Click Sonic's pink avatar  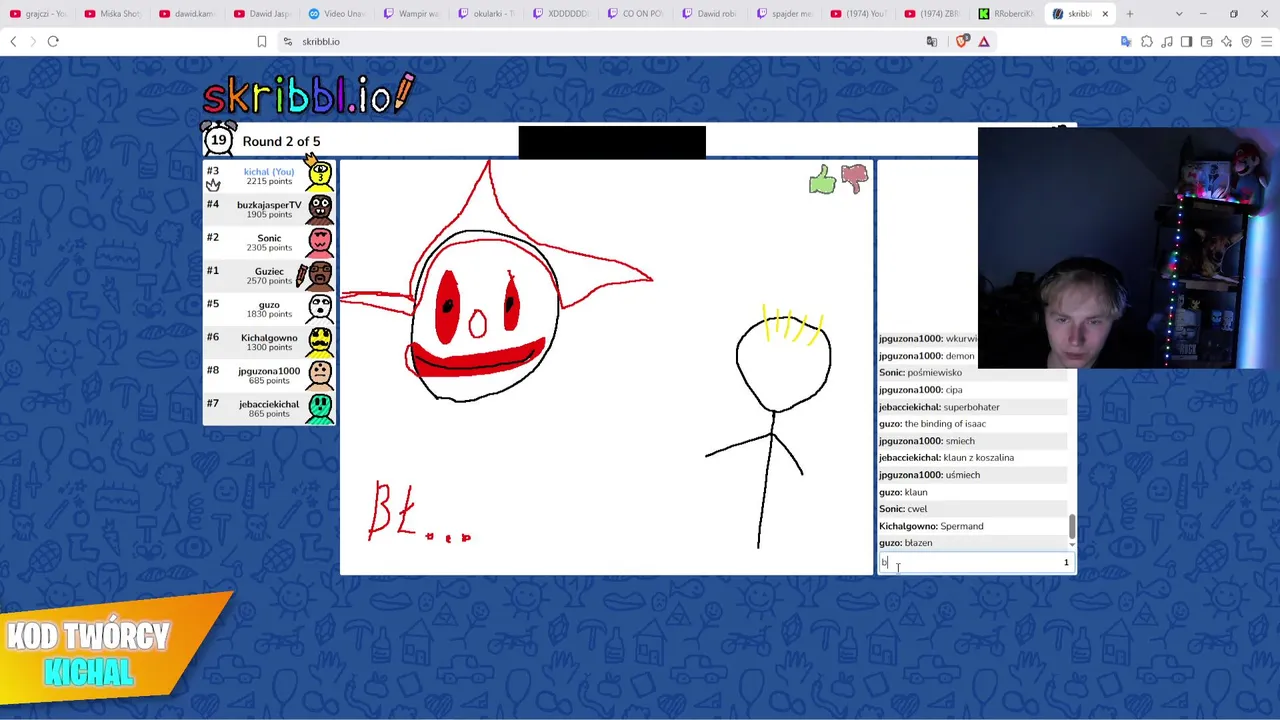pos(320,242)
